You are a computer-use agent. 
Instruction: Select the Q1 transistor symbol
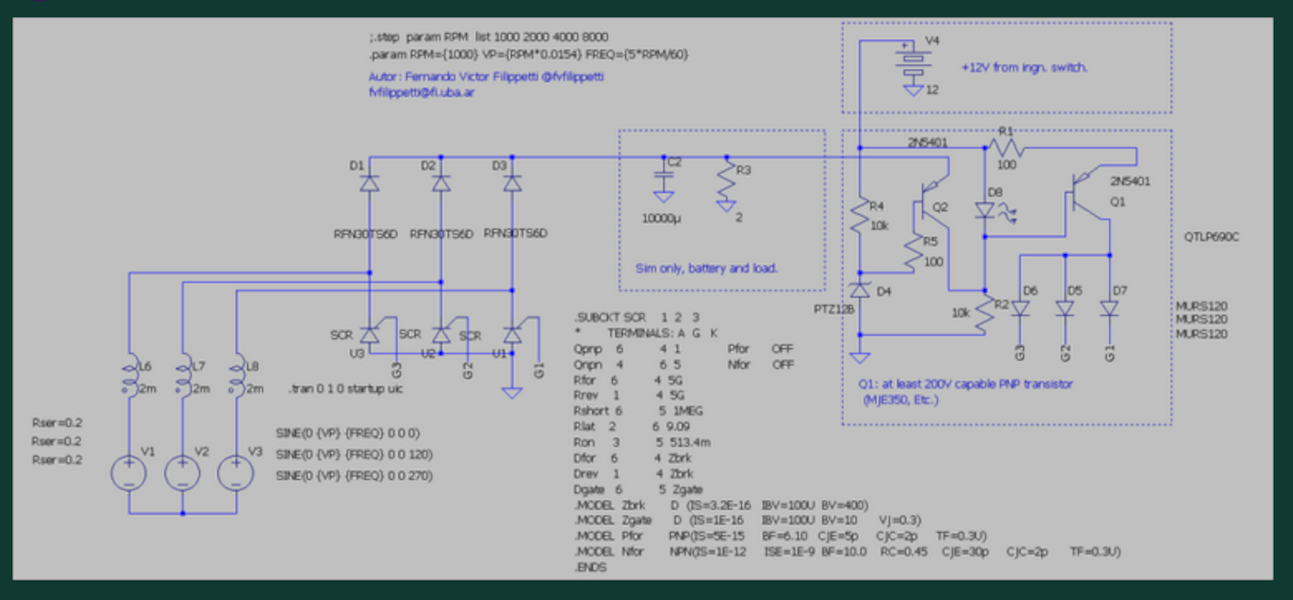coord(1082,192)
